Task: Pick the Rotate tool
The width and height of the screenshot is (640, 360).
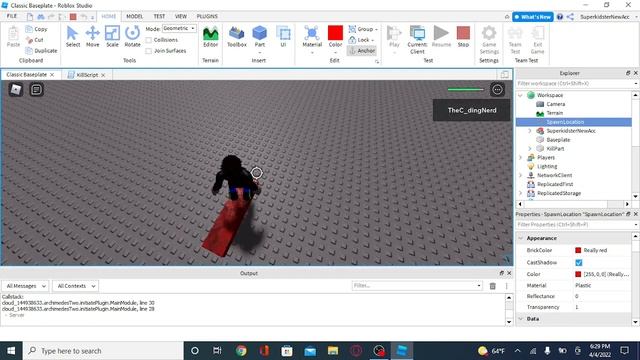Action: tap(132, 36)
